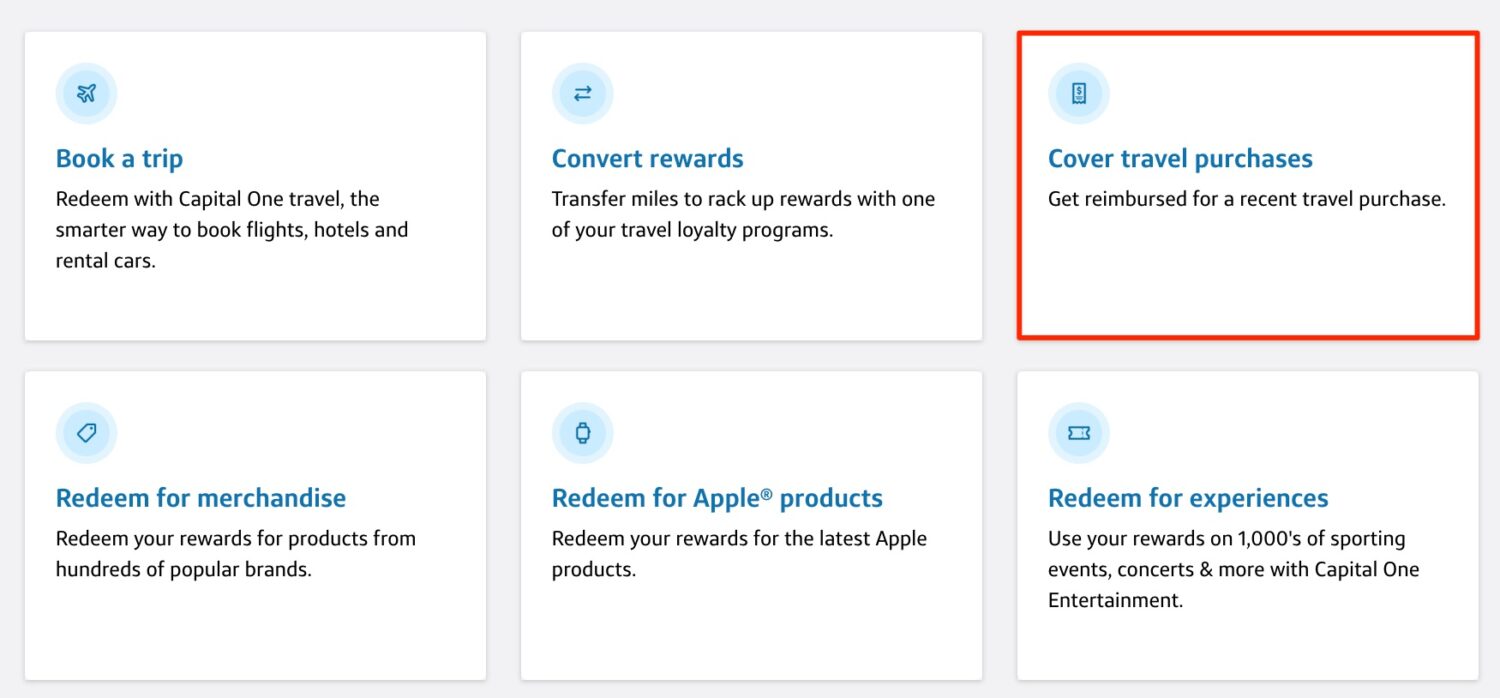1500x698 pixels.
Task: Select the price tag icon above Redeem for merchandise
Action: [x=86, y=433]
